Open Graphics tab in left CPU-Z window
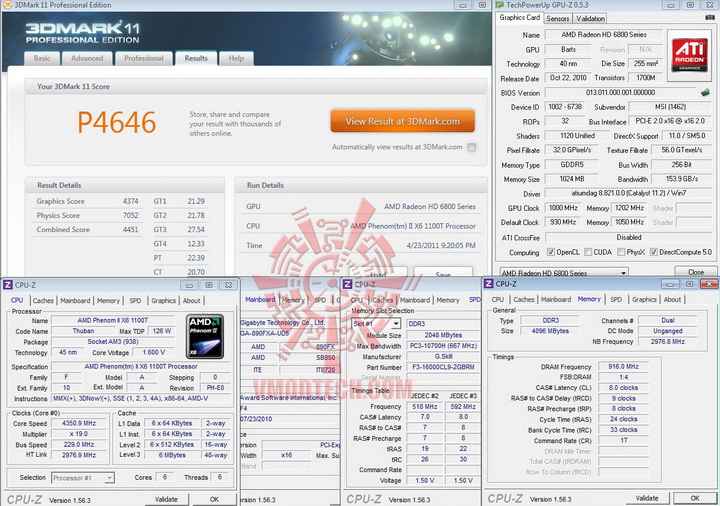 [163, 301]
